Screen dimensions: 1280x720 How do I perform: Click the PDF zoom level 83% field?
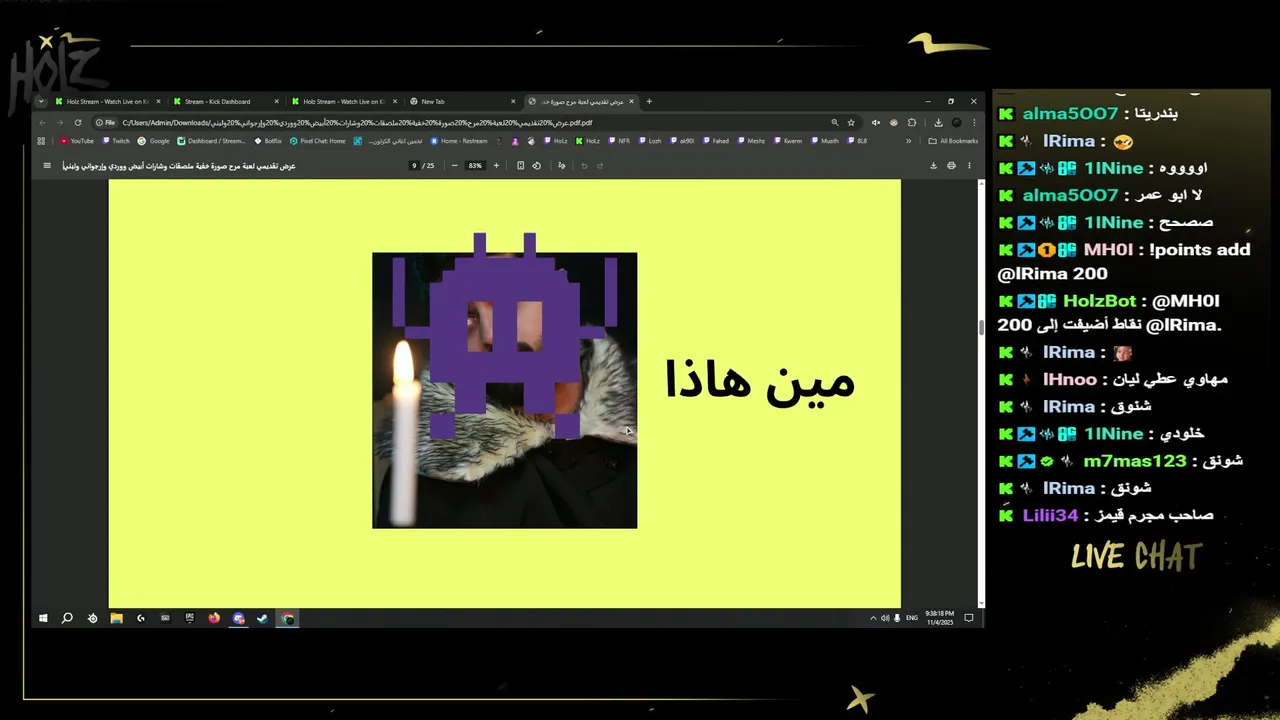click(475, 166)
